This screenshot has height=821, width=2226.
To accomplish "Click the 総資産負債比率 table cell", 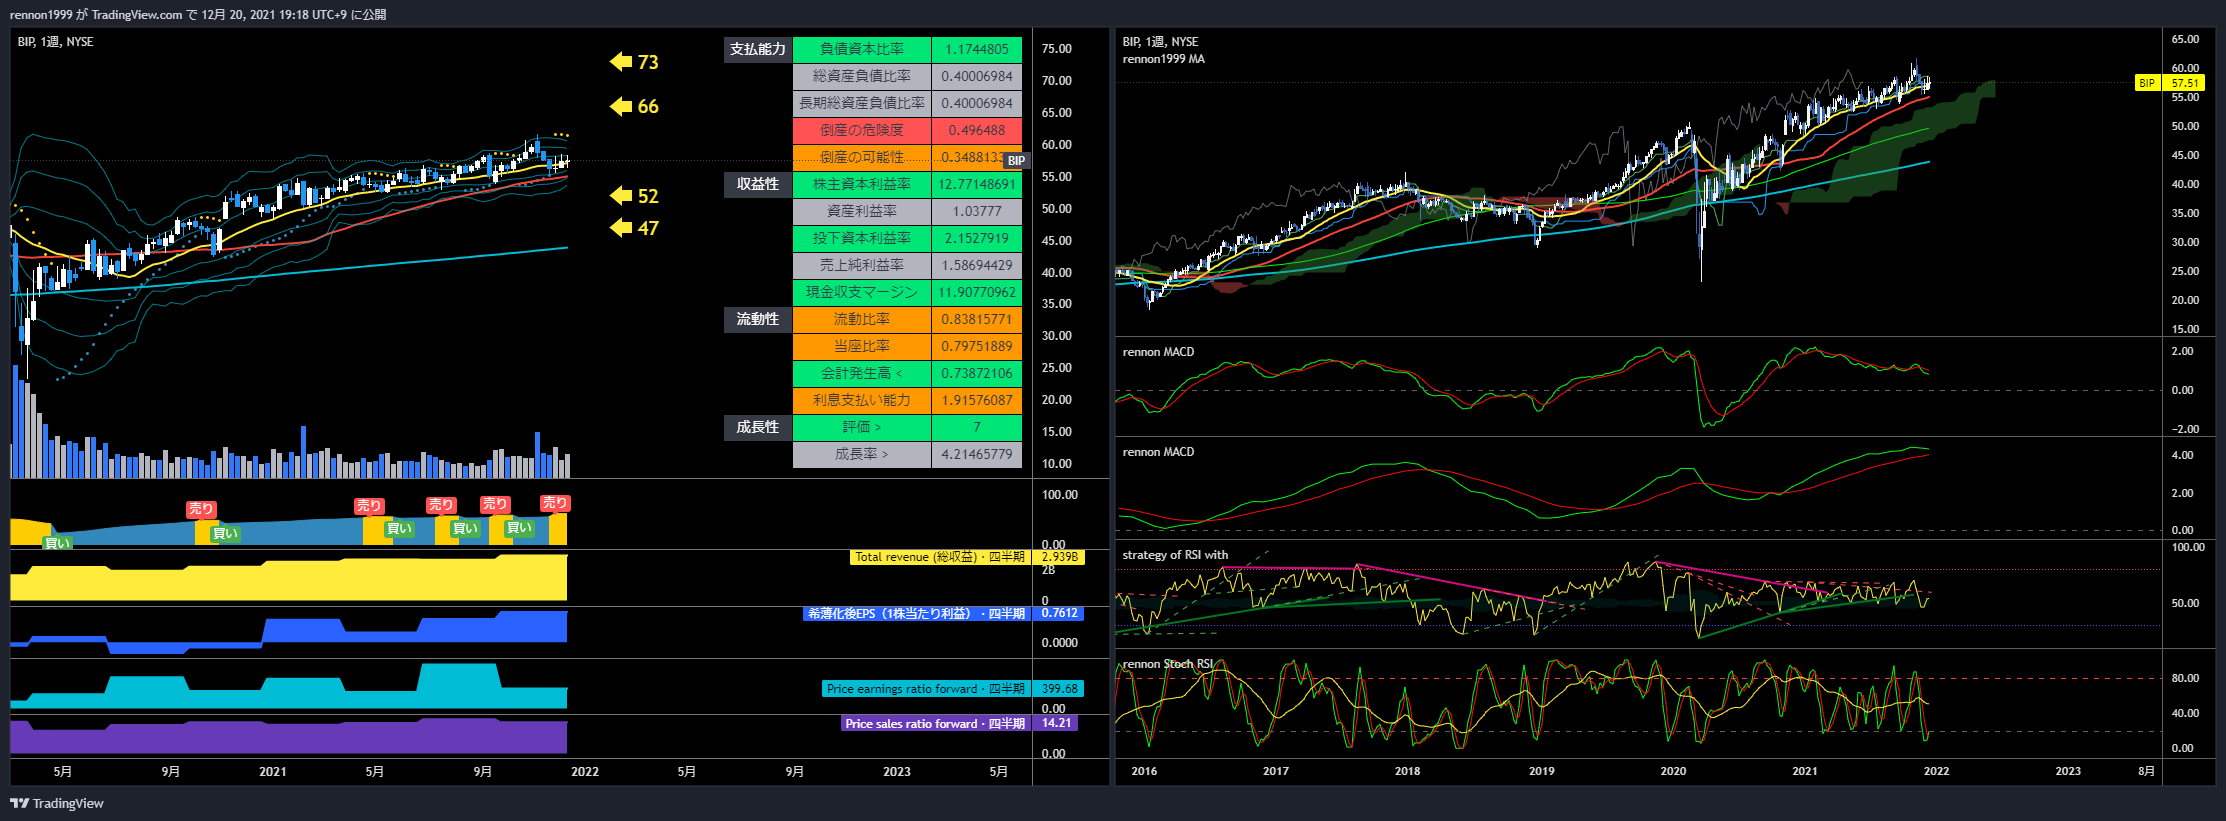I will tap(862, 76).
